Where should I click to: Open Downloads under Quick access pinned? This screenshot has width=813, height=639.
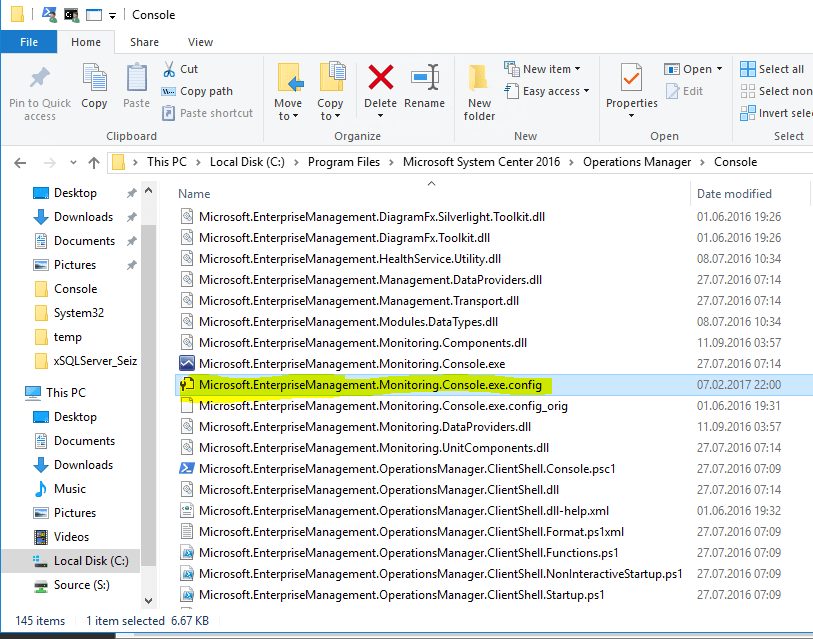tap(83, 217)
